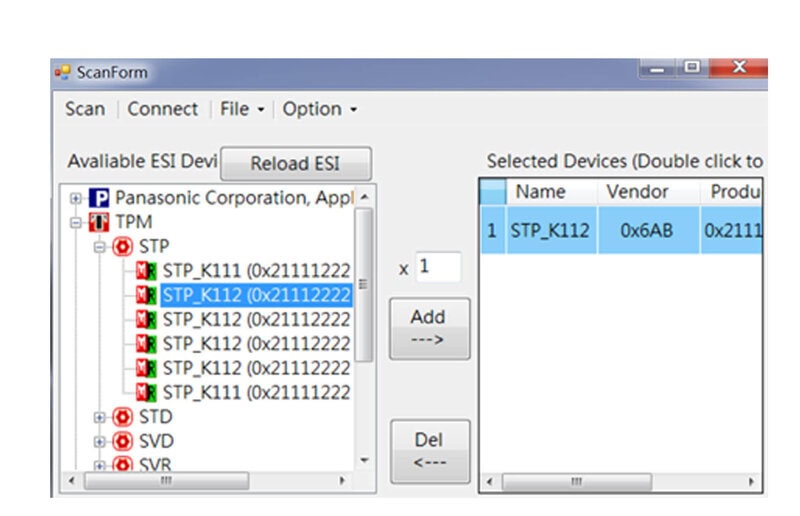The image size is (800, 516).
Task: Click the tree horizontal scrollbar left arrow
Action: [72, 481]
